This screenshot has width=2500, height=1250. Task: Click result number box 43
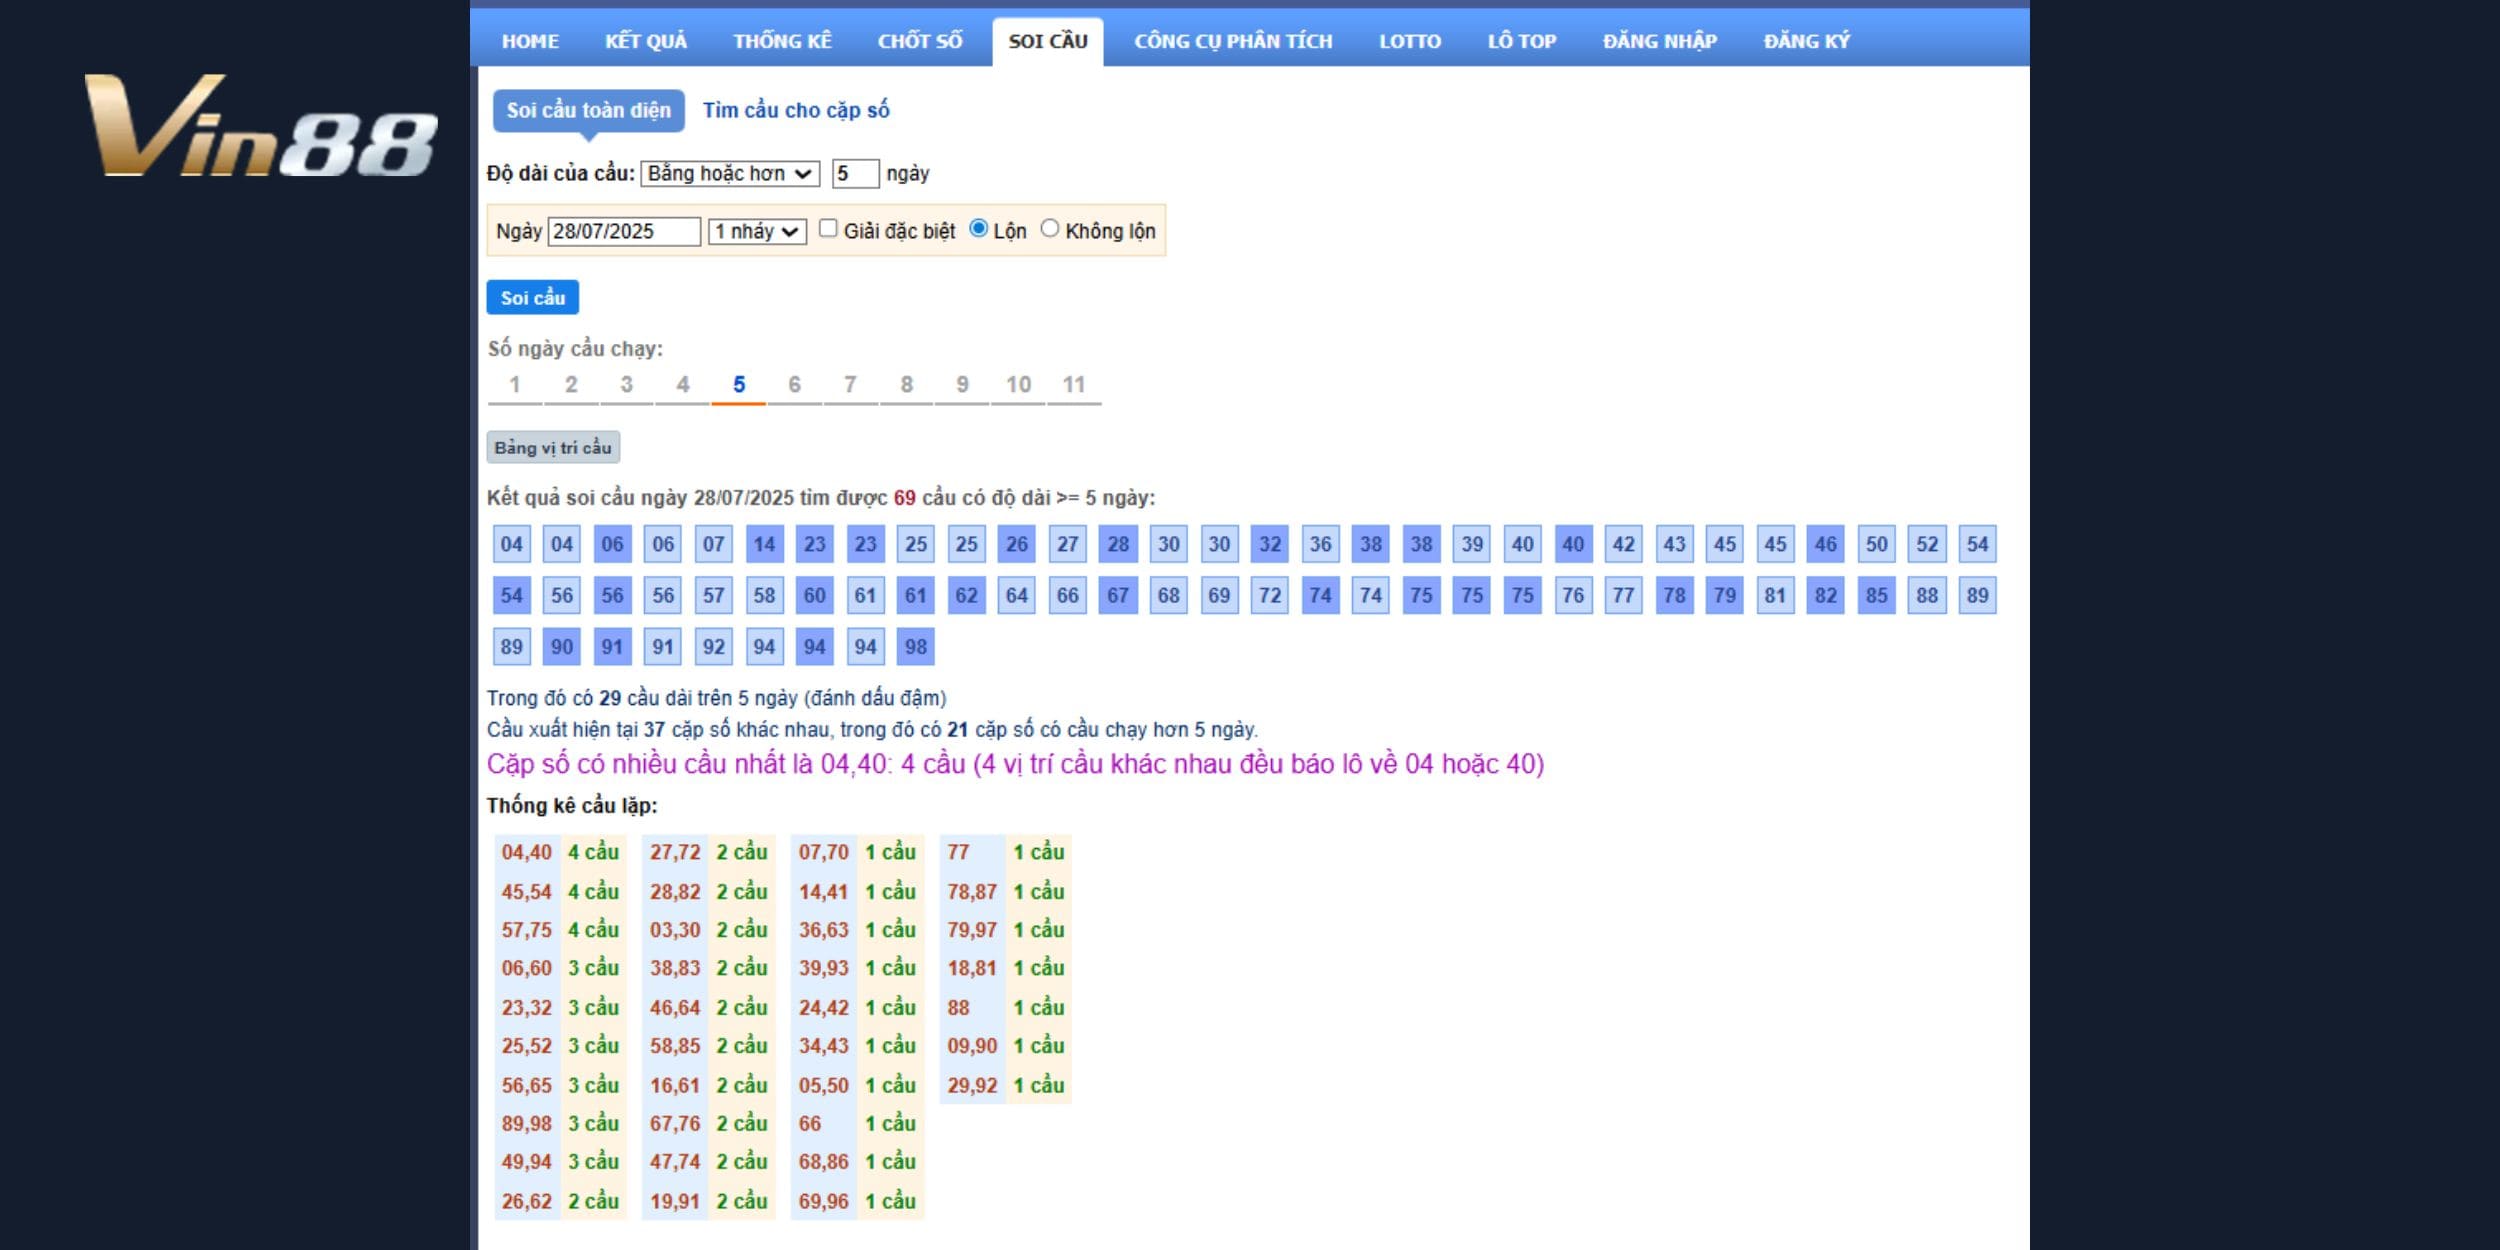[x=1674, y=544]
